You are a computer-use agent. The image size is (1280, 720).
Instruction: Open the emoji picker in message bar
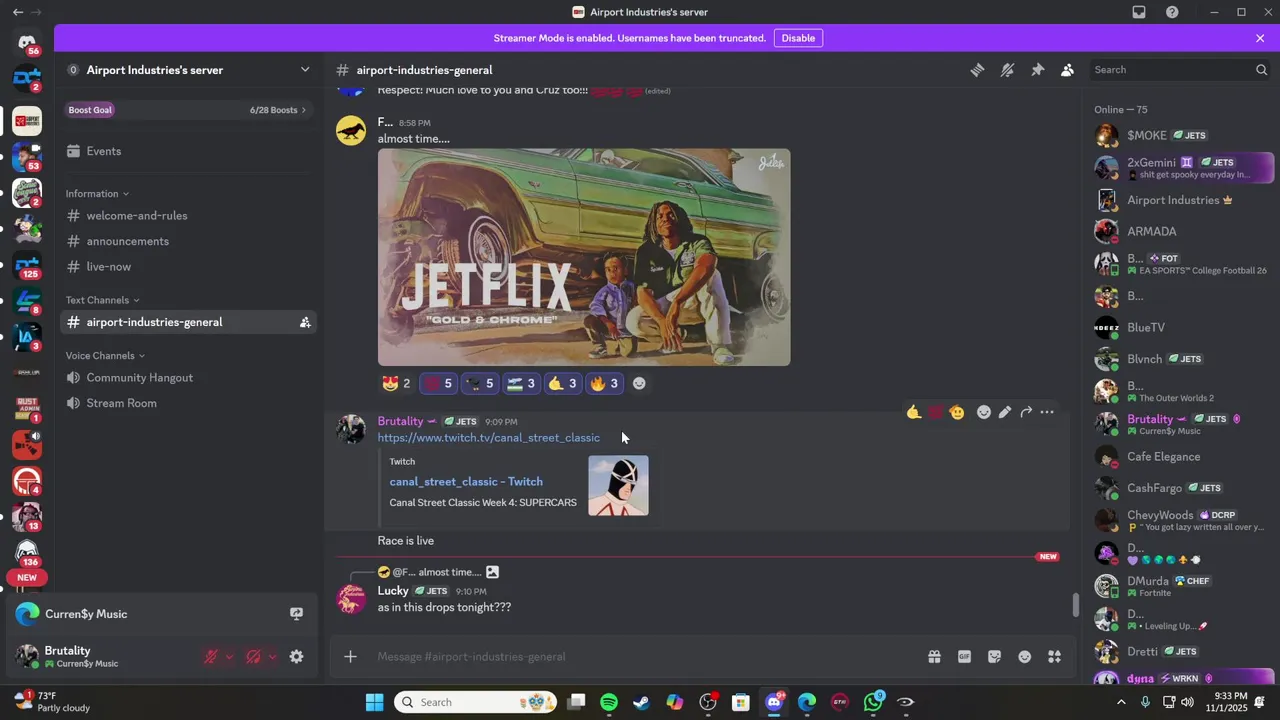click(x=1024, y=657)
